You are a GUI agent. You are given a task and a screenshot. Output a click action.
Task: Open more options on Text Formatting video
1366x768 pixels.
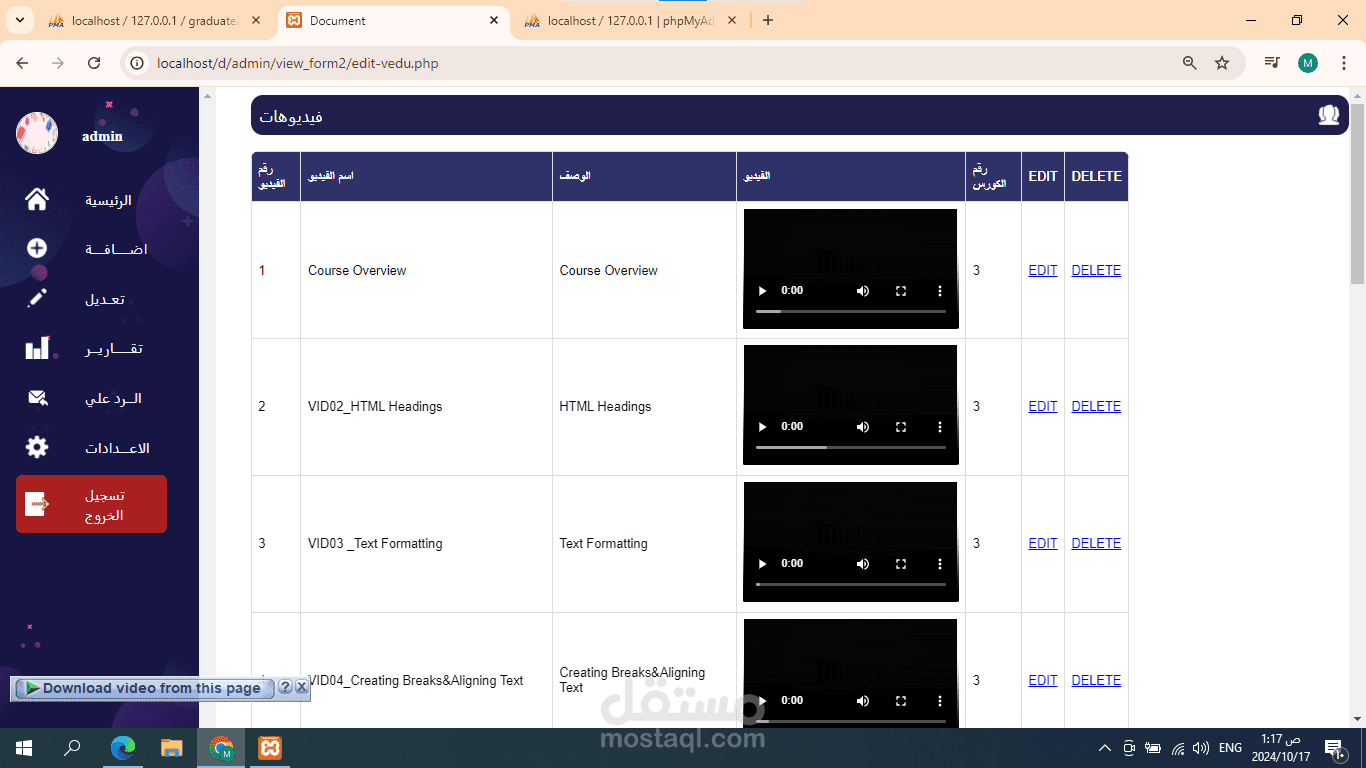[x=939, y=564]
